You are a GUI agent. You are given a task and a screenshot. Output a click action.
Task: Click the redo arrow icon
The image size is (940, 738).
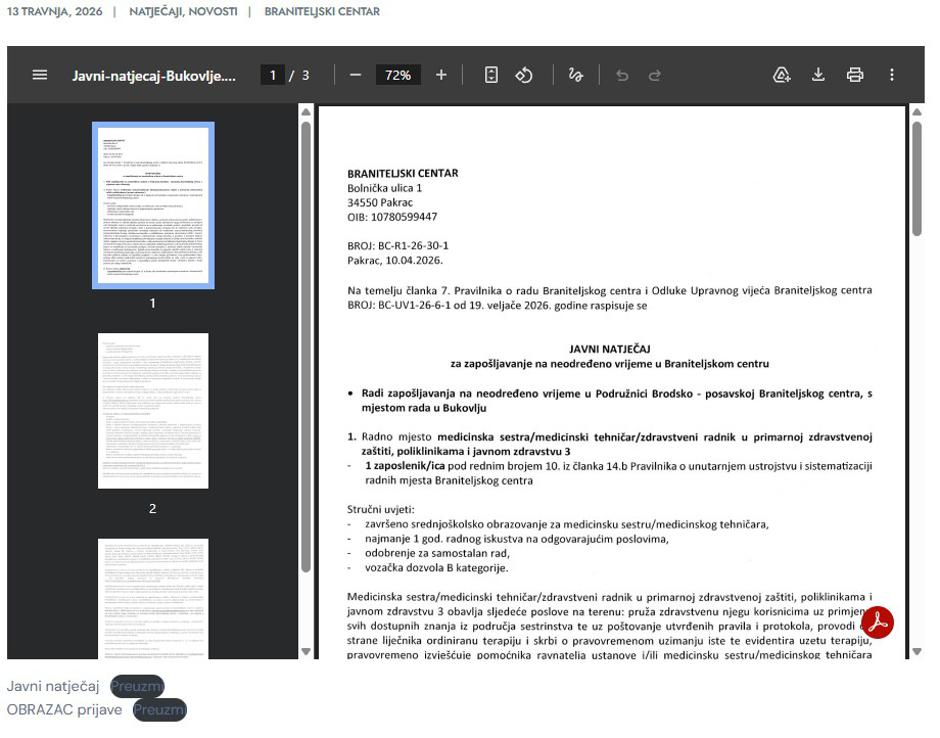tap(655, 75)
